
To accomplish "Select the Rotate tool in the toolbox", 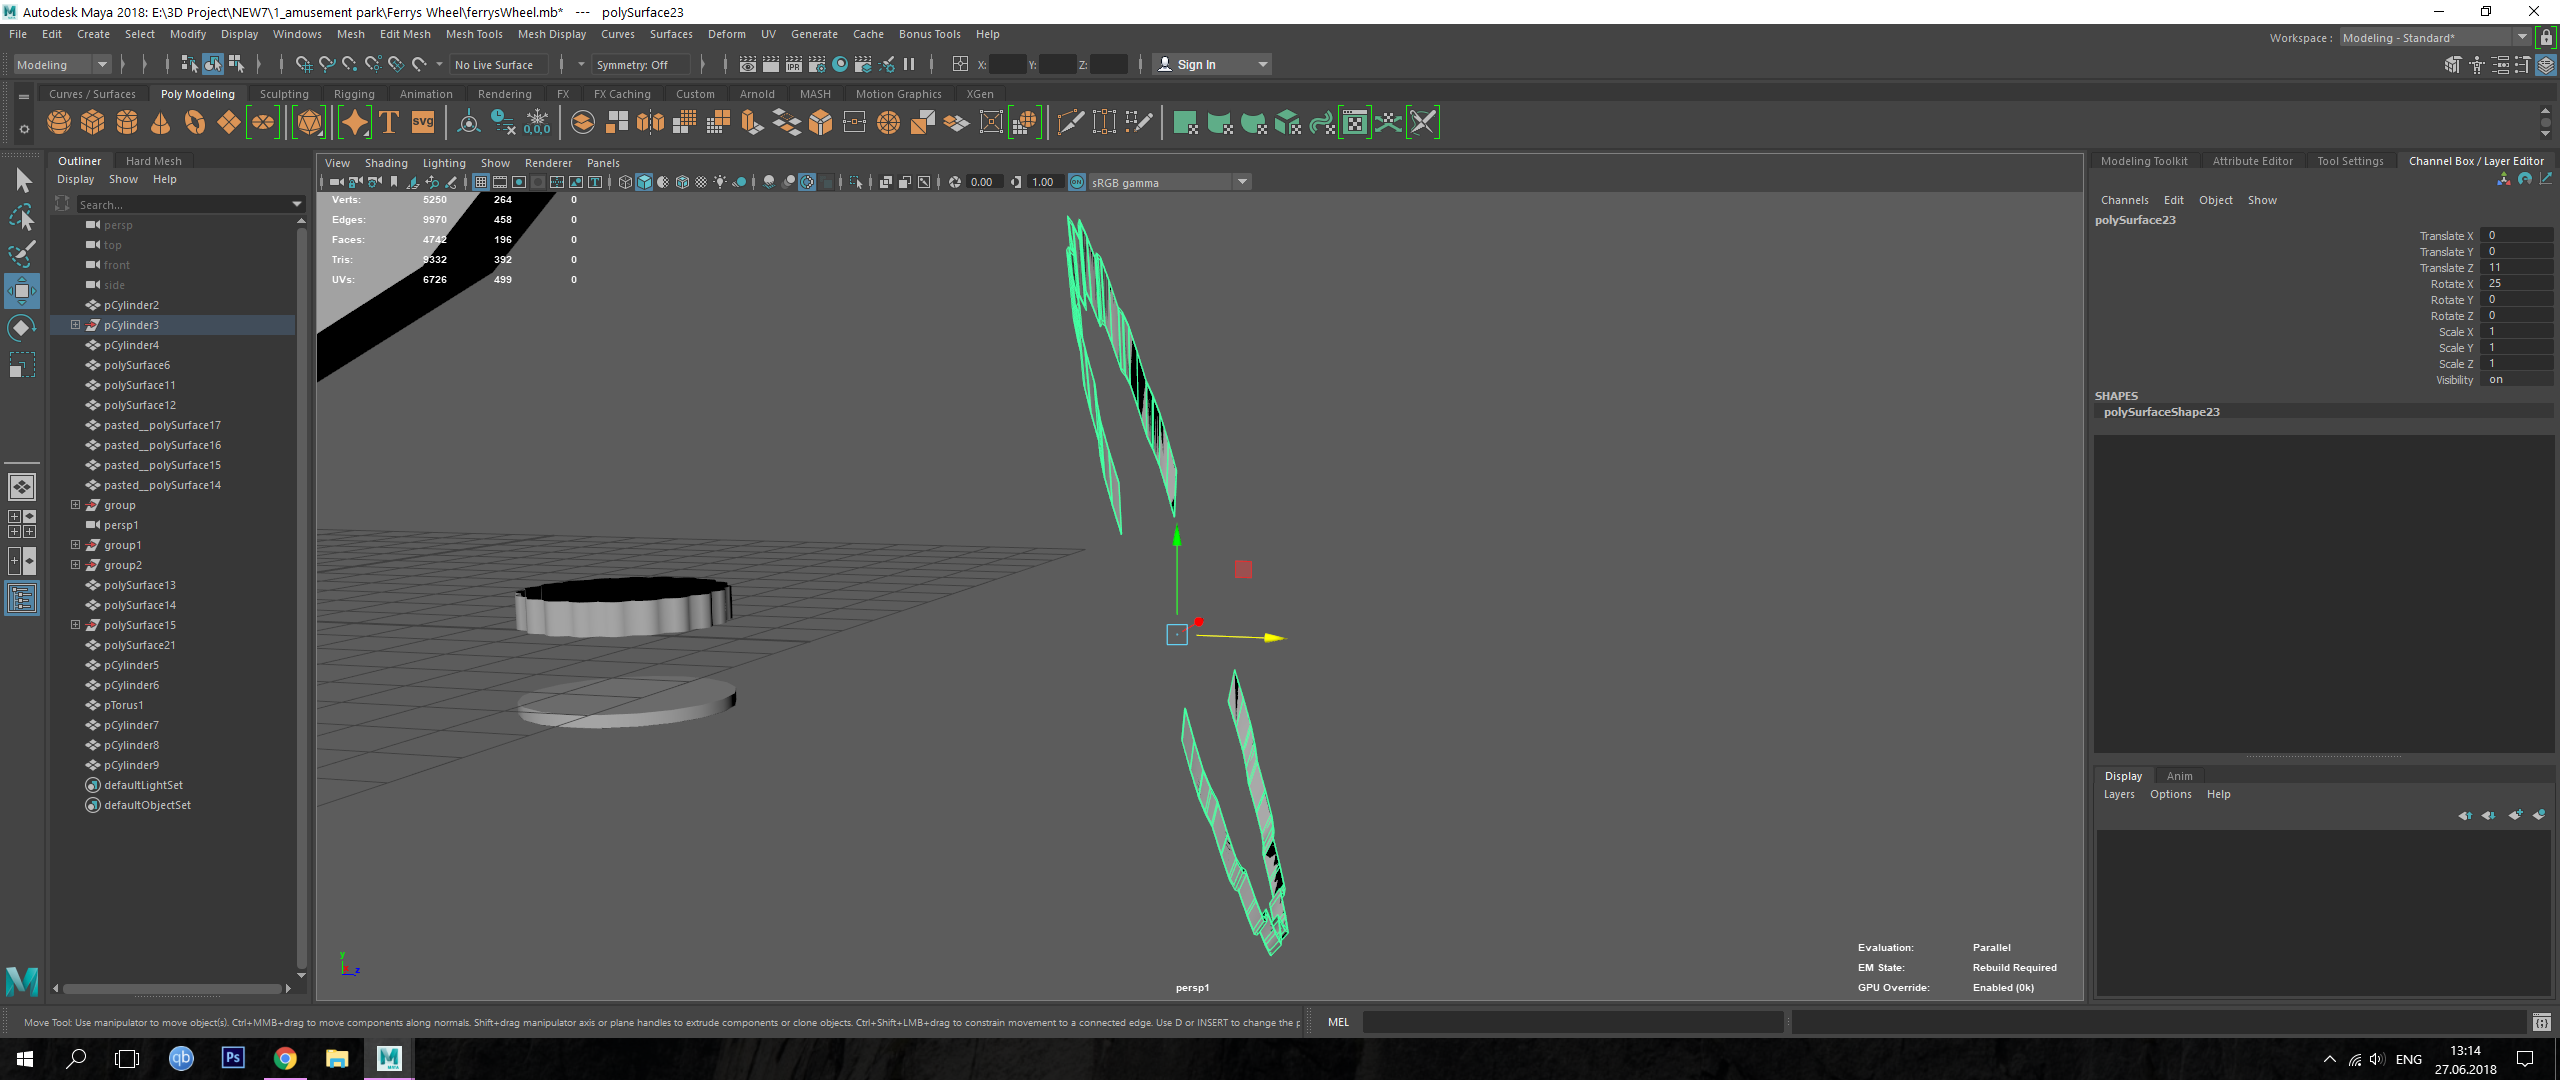I will [22, 329].
